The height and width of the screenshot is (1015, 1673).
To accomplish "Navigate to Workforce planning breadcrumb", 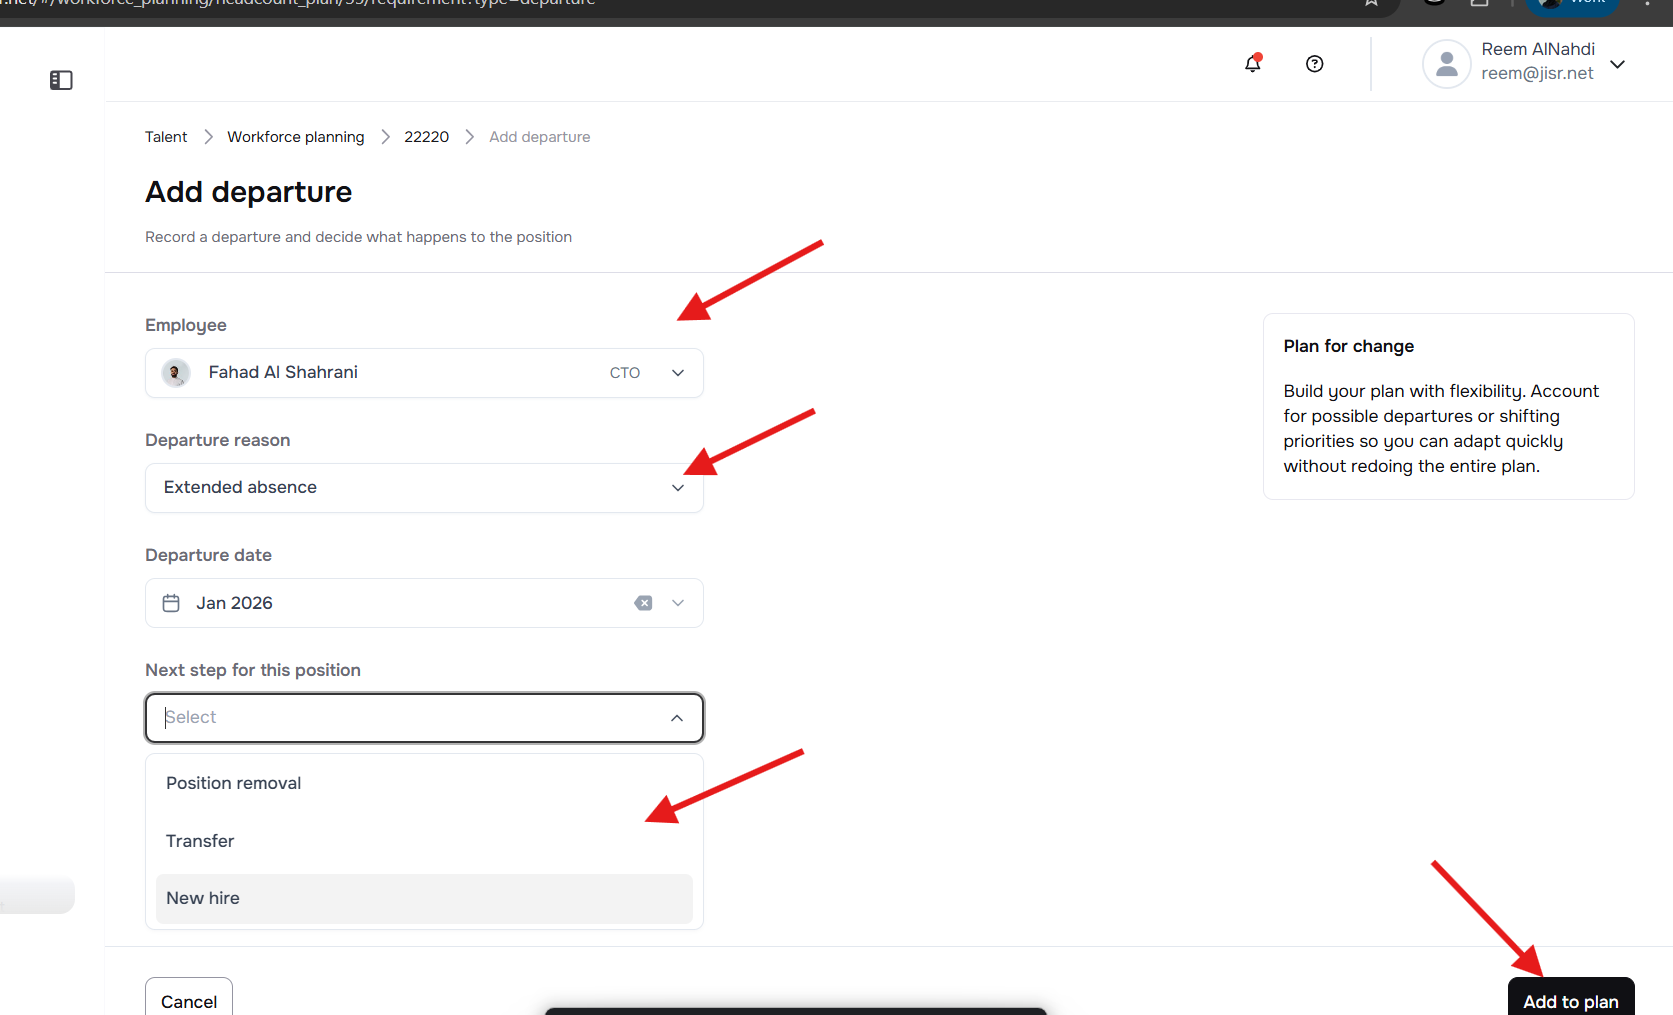I will click(x=295, y=137).
